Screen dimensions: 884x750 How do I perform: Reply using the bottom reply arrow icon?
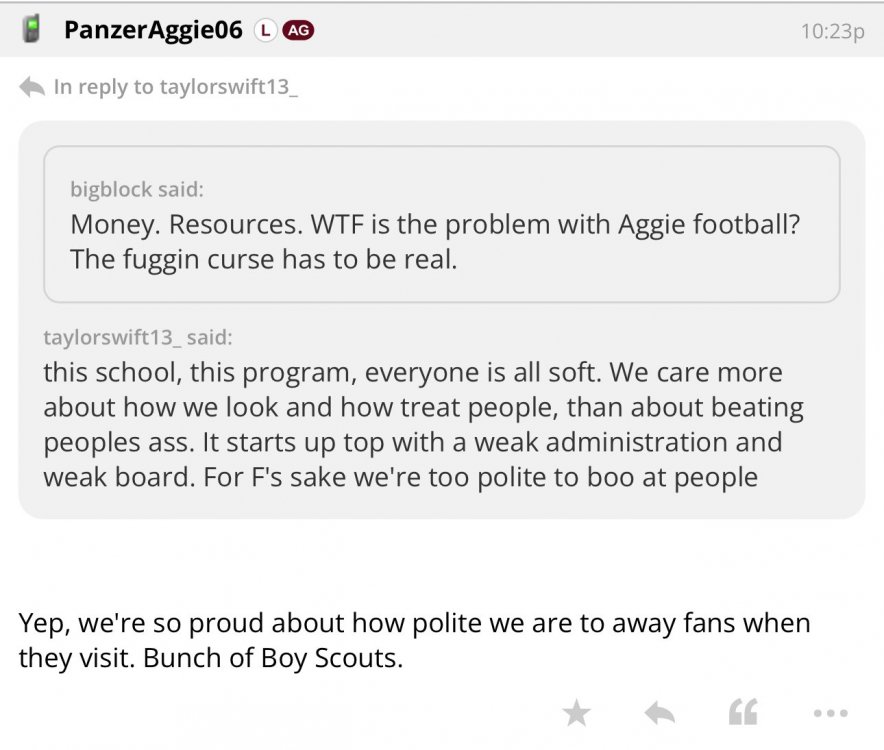point(659,712)
